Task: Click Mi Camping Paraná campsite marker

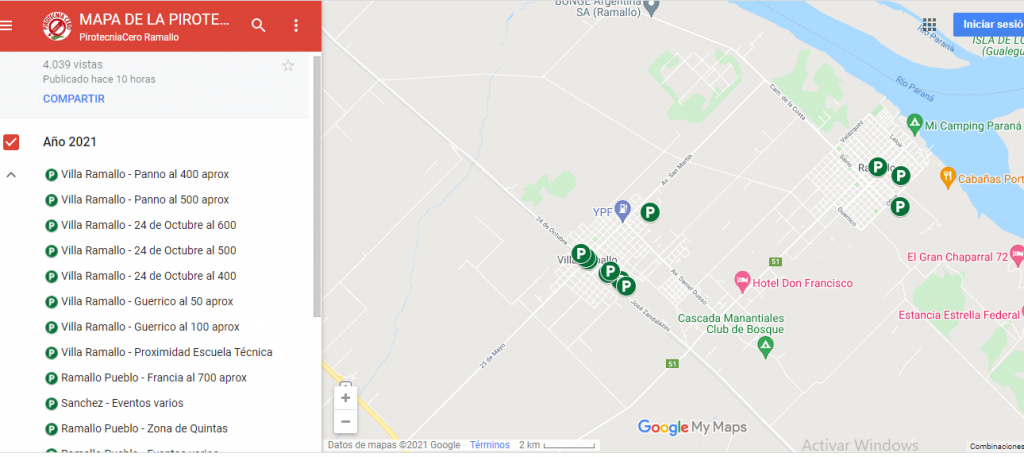Action: (x=914, y=122)
